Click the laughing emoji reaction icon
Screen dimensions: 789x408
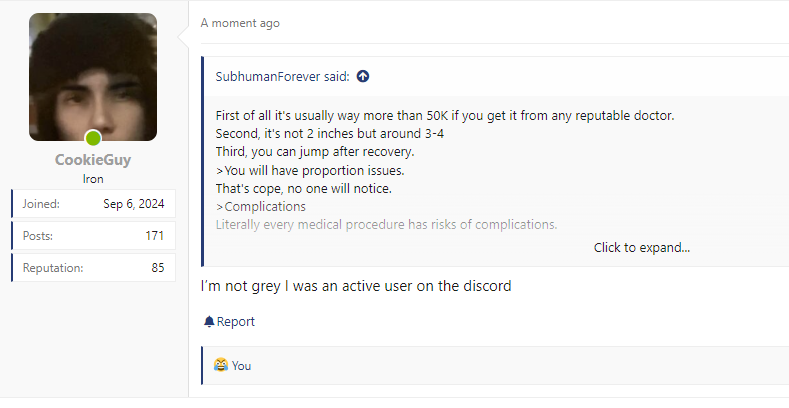pyautogui.click(x=220, y=366)
